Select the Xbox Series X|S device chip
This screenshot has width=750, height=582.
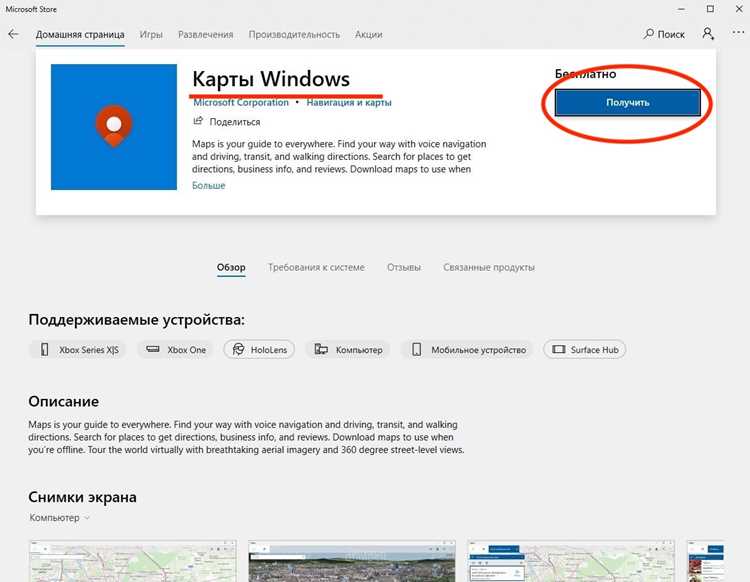tap(78, 350)
